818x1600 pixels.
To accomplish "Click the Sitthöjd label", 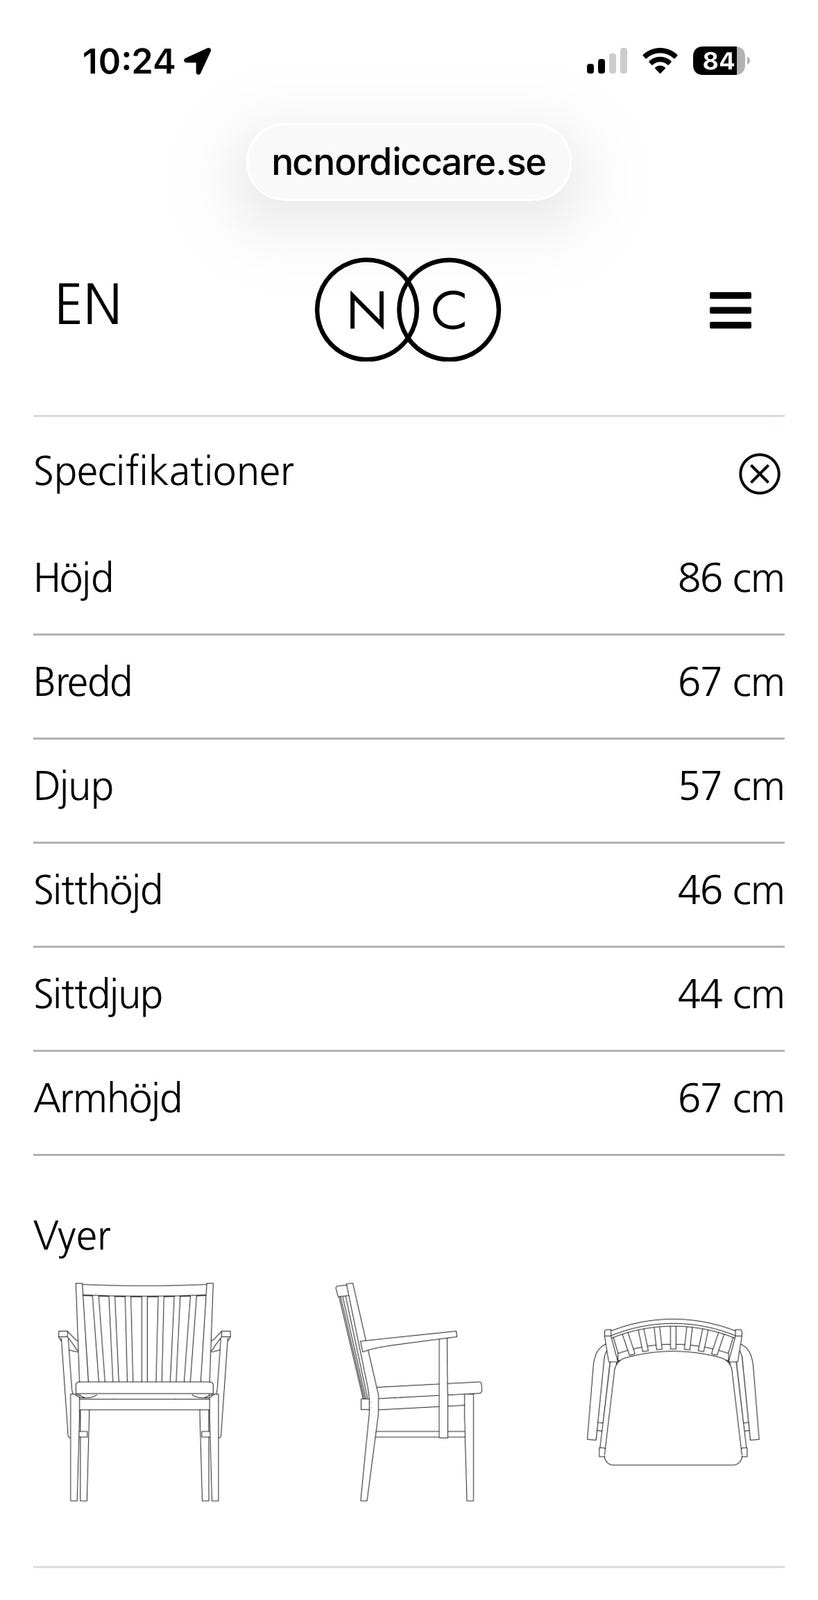I will pos(98,890).
